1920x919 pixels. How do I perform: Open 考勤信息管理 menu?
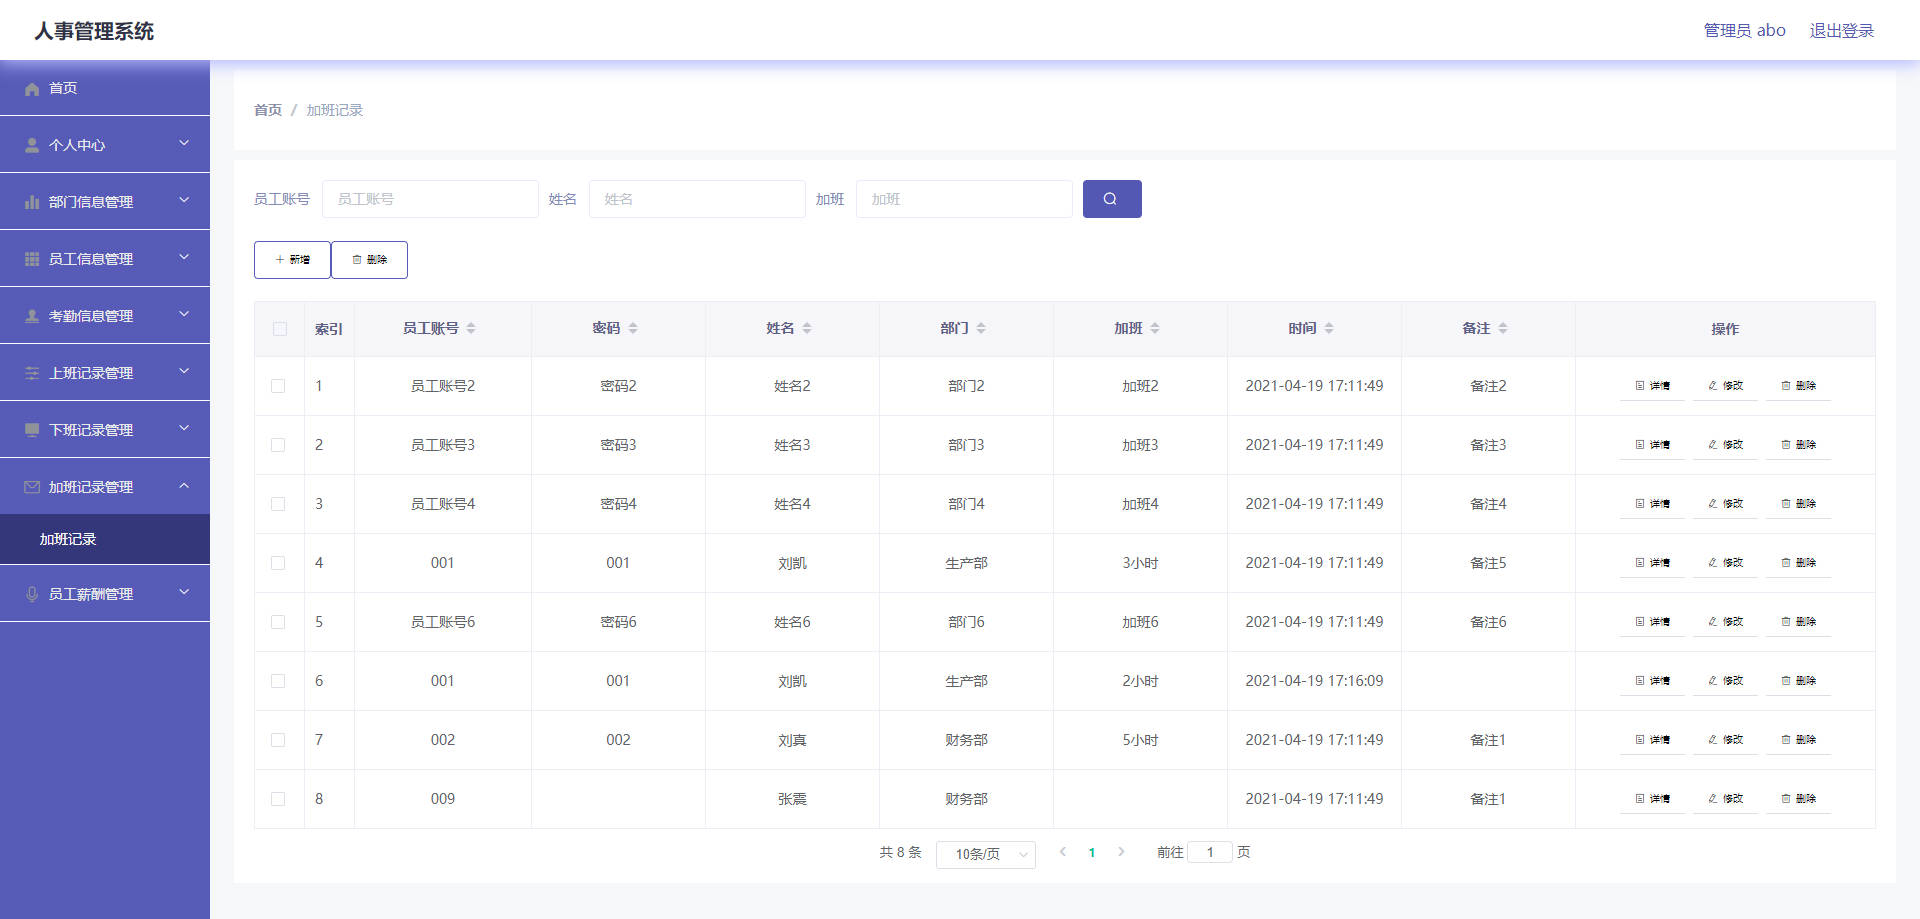pos(105,315)
